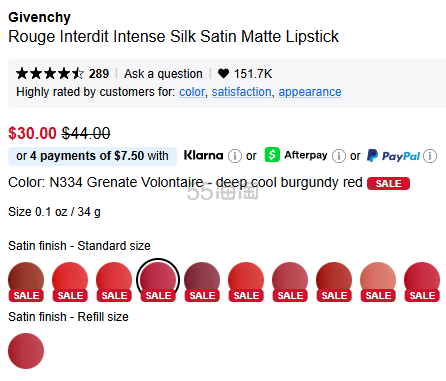
Task: Select the first brown satin swatch
Action: click(x=26, y=282)
